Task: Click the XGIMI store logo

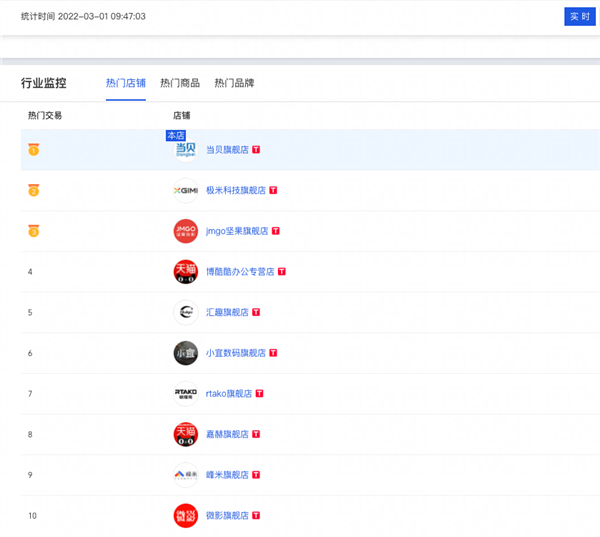Action: pyautogui.click(x=186, y=190)
